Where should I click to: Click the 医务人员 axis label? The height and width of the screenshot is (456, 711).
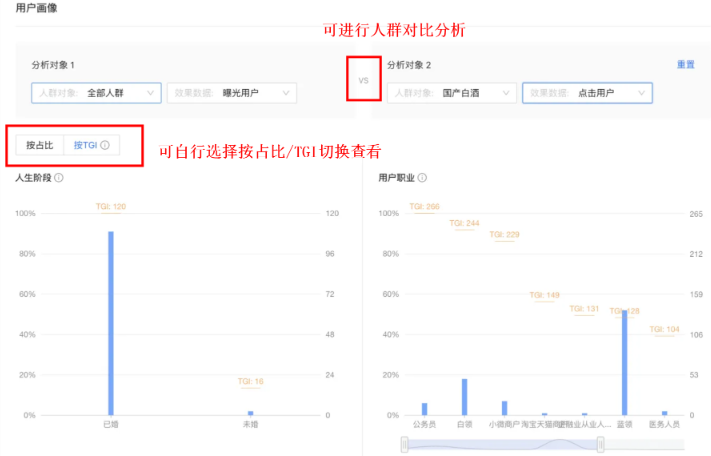point(664,425)
